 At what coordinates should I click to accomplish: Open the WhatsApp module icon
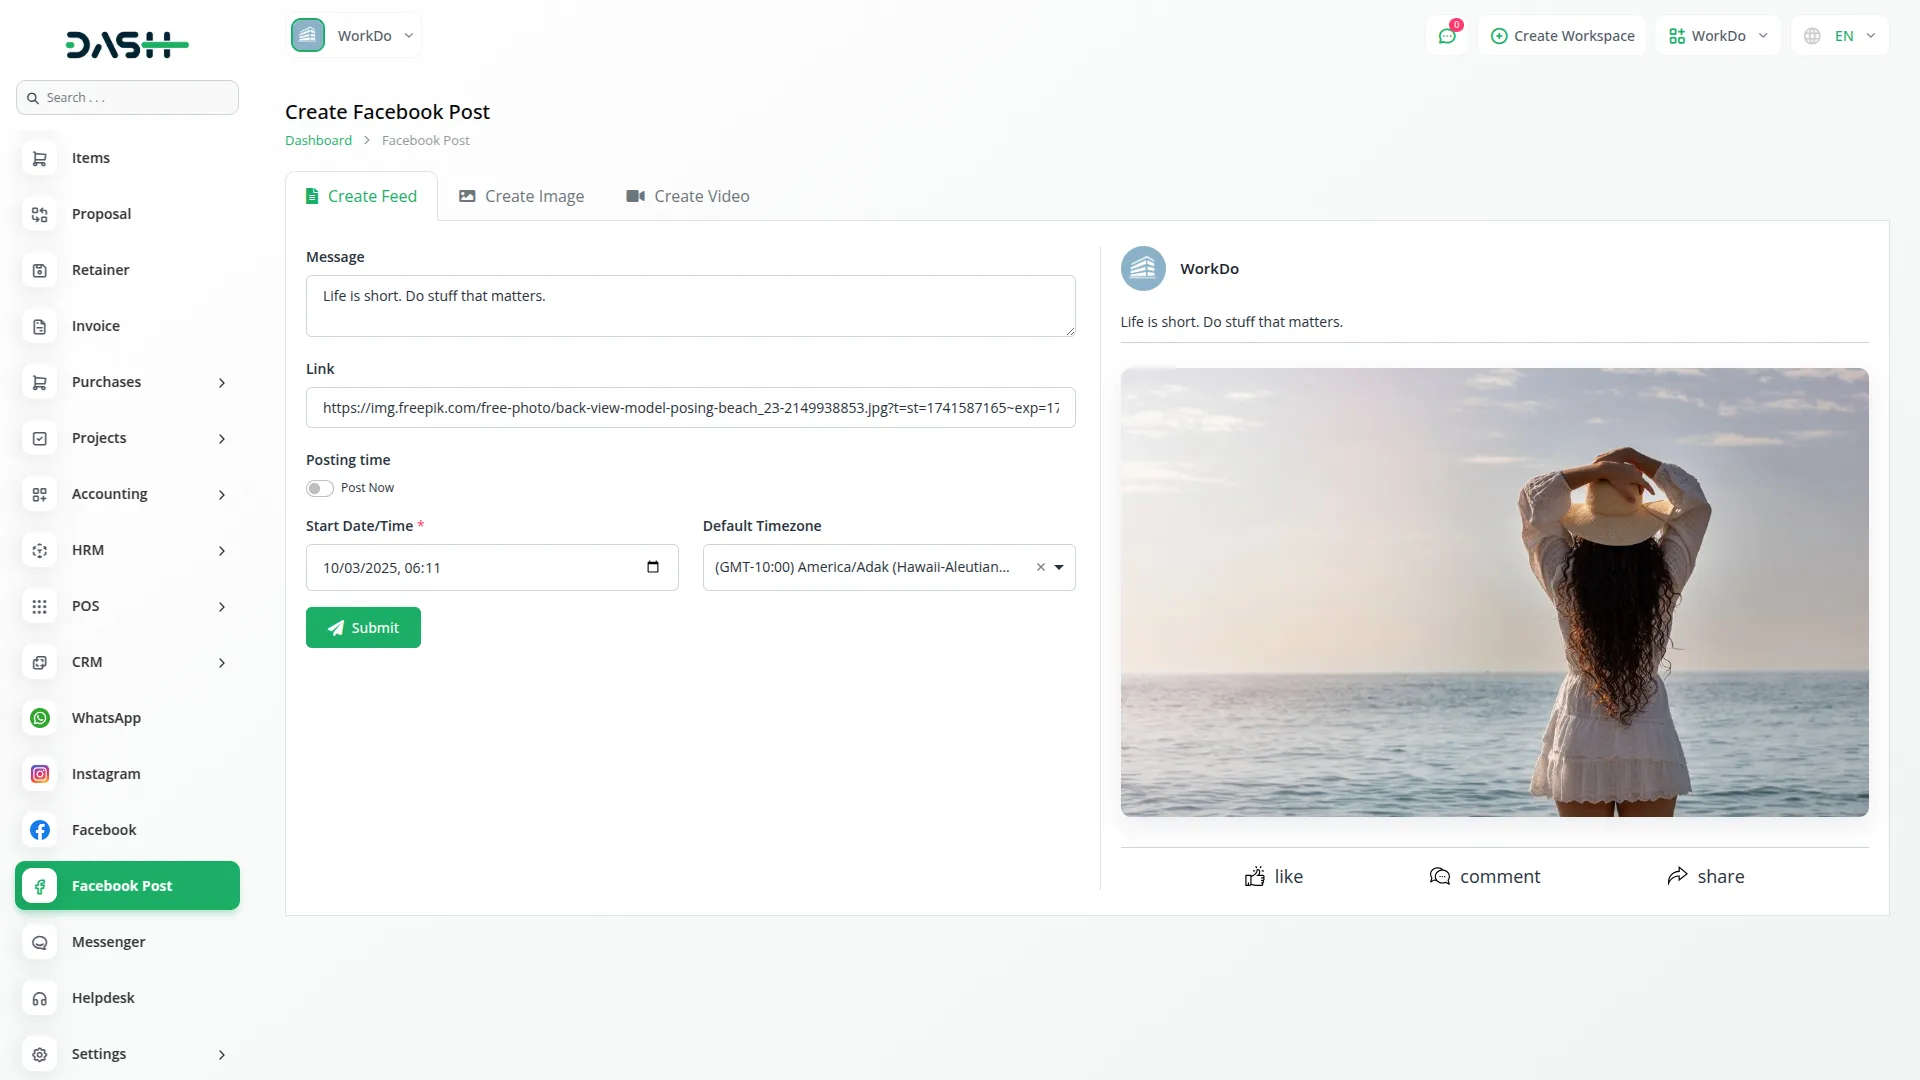point(39,718)
